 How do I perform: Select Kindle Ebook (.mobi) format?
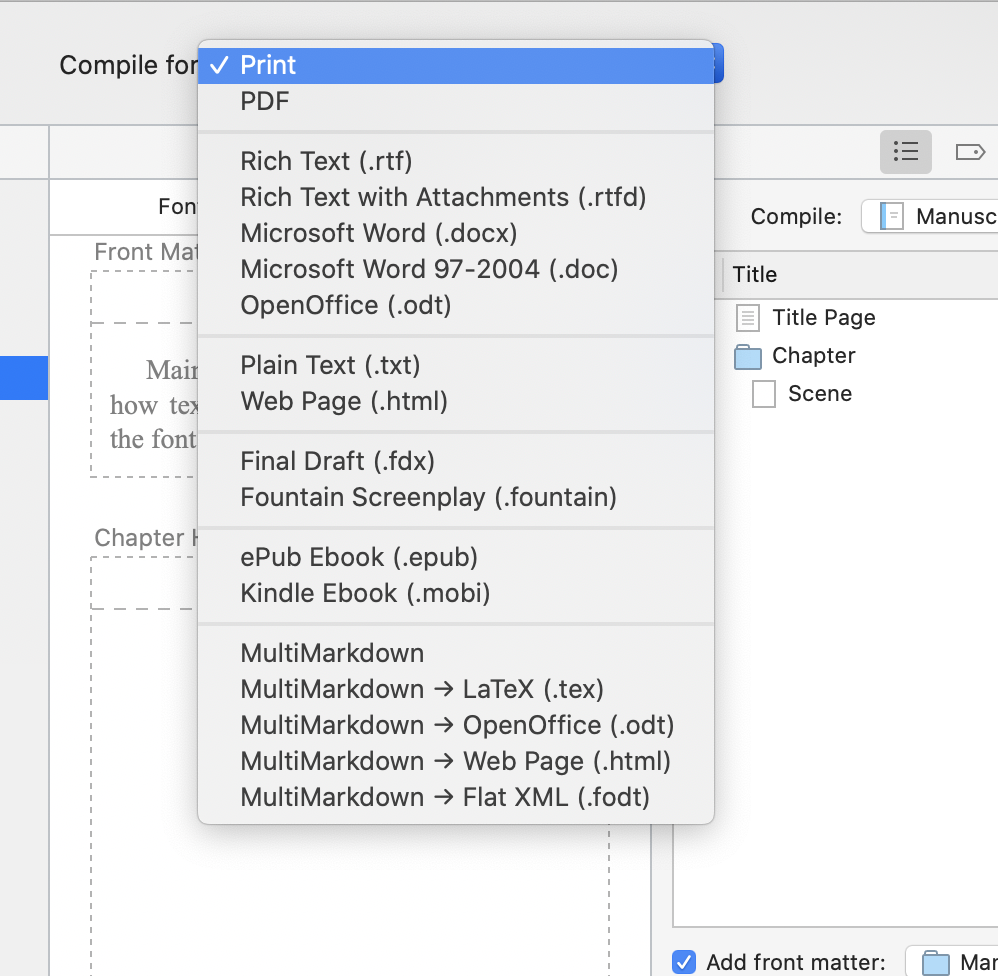(365, 593)
